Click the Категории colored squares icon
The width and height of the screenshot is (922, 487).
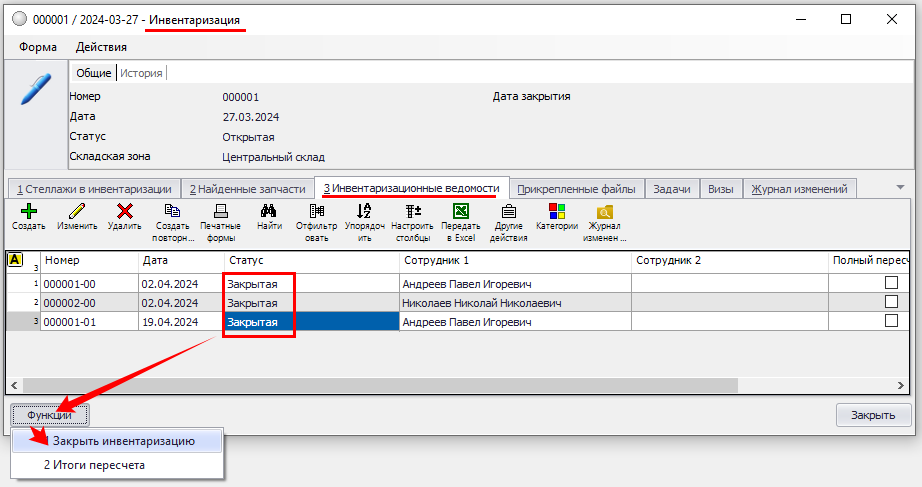tap(557, 212)
